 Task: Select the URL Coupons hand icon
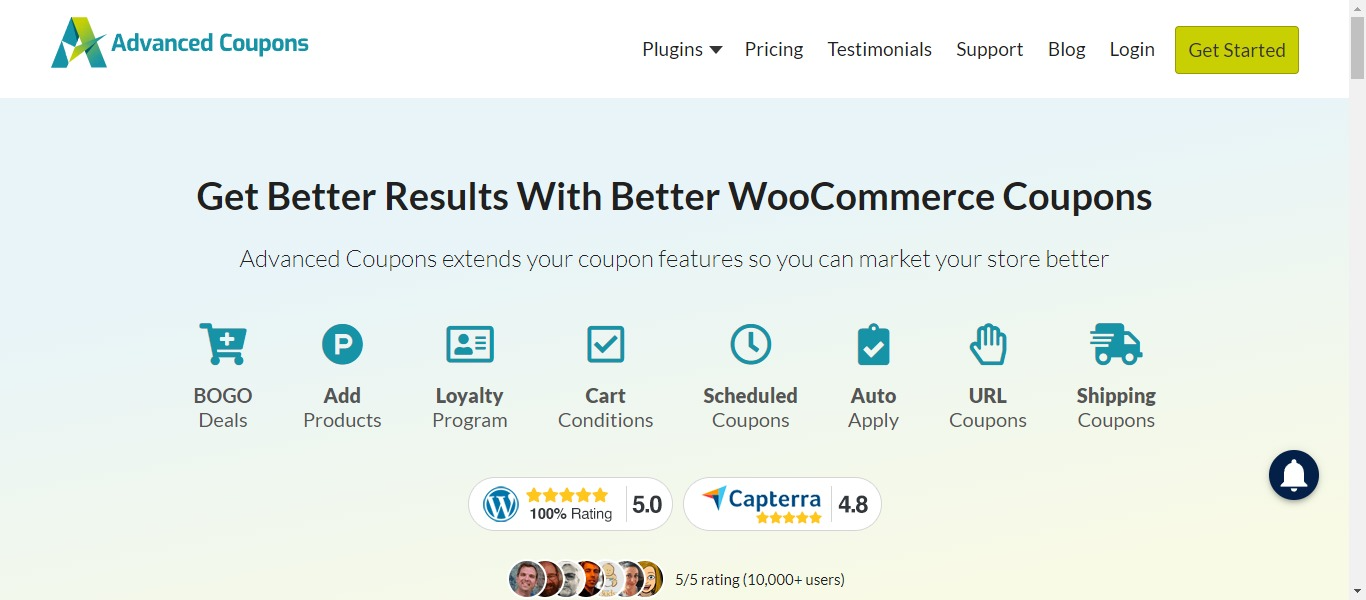click(x=987, y=344)
